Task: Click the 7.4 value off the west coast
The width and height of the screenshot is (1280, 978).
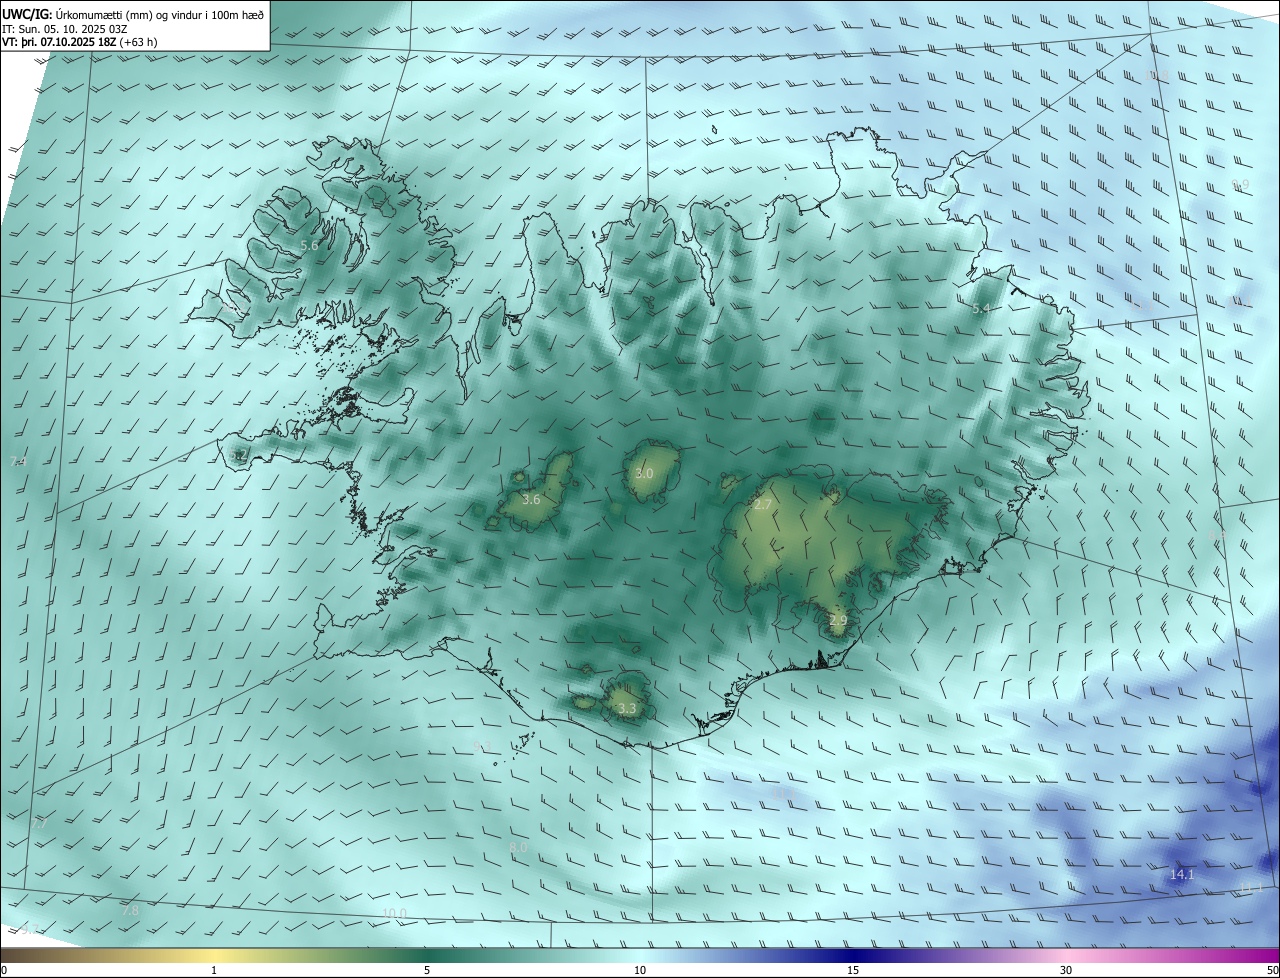Action: (18, 462)
